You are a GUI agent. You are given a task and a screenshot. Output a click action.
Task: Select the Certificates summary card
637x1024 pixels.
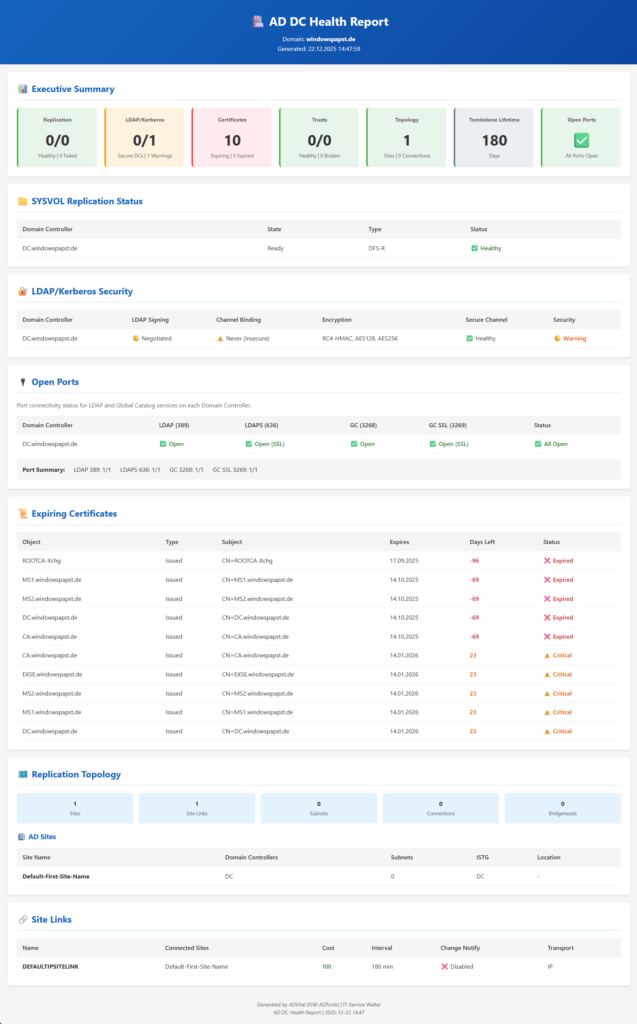click(x=232, y=137)
